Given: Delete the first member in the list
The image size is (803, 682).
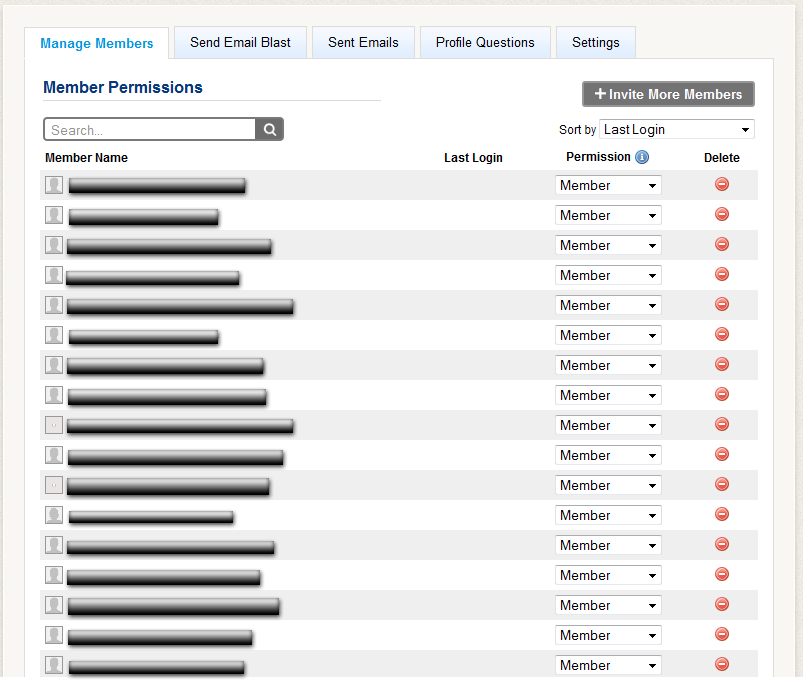Looking at the screenshot, I should point(722,185).
